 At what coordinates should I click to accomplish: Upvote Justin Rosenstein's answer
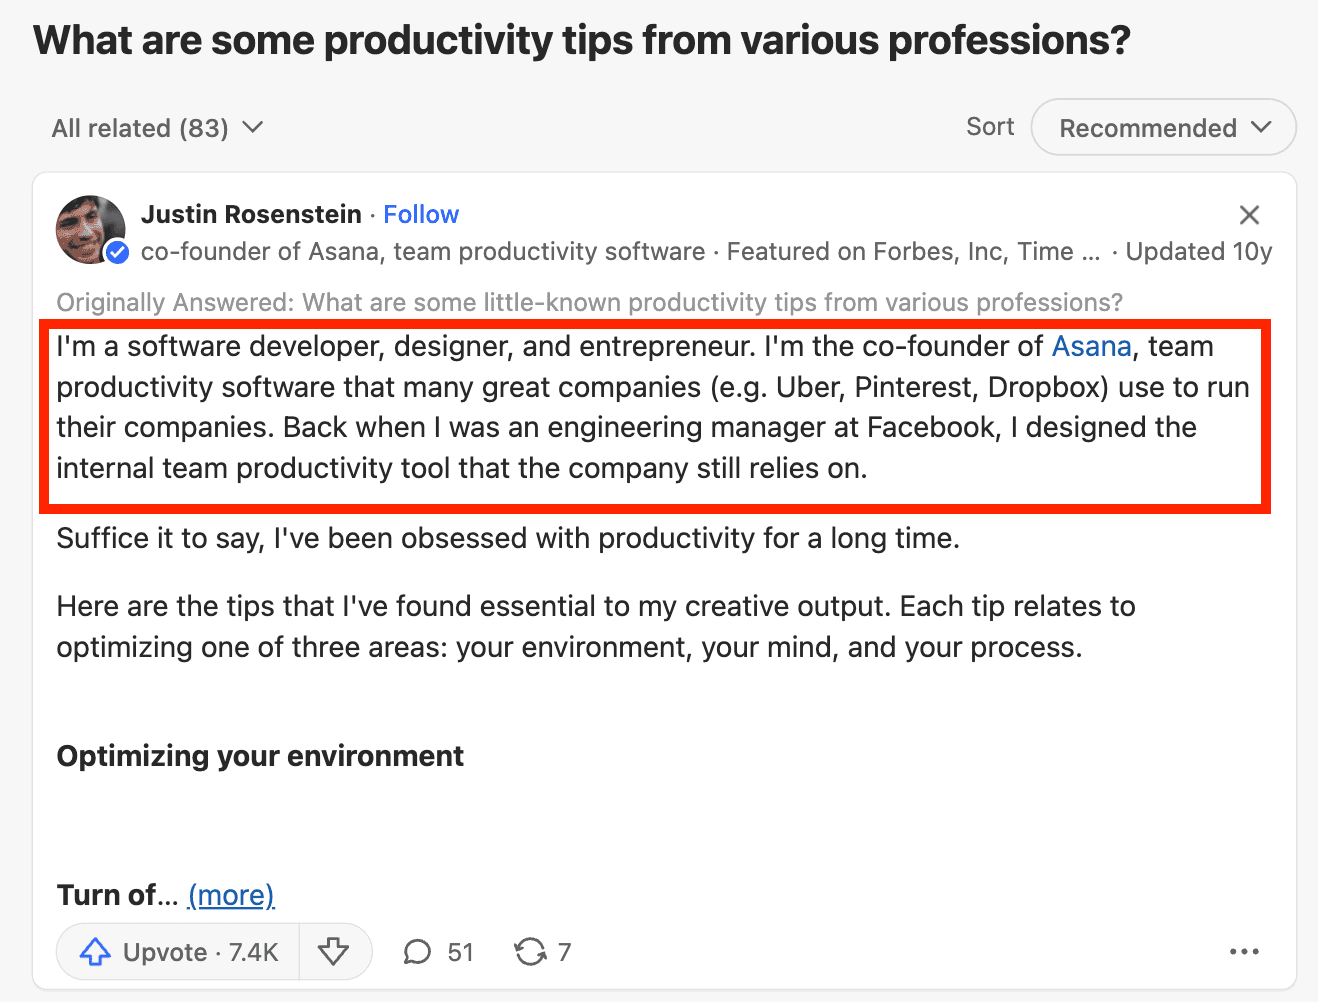click(179, 952)
